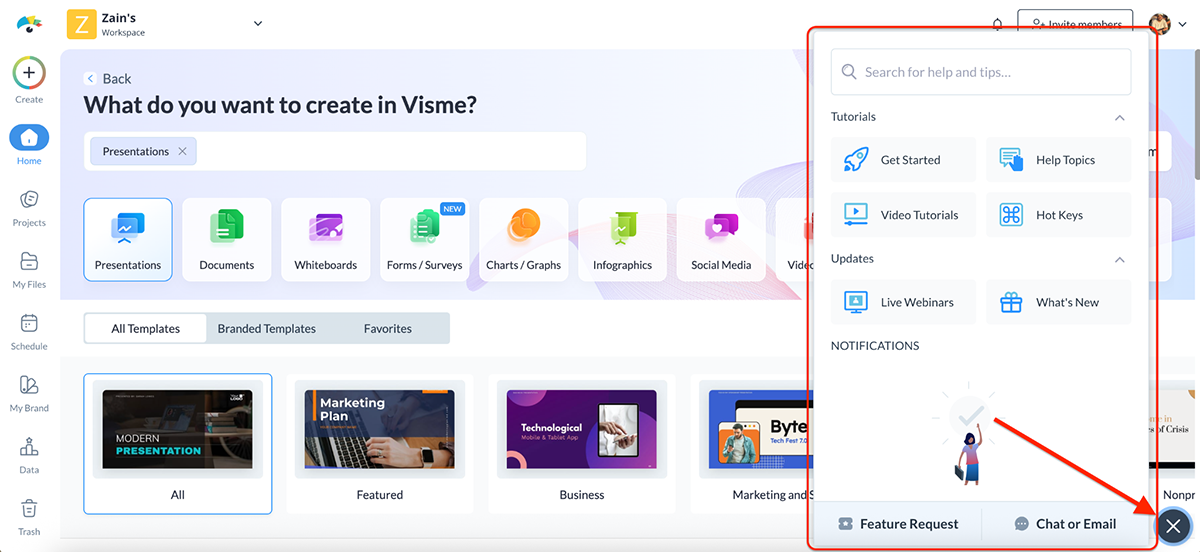1200x552 pixels.
Task: Click the help search field
Action: click(980, 72)
